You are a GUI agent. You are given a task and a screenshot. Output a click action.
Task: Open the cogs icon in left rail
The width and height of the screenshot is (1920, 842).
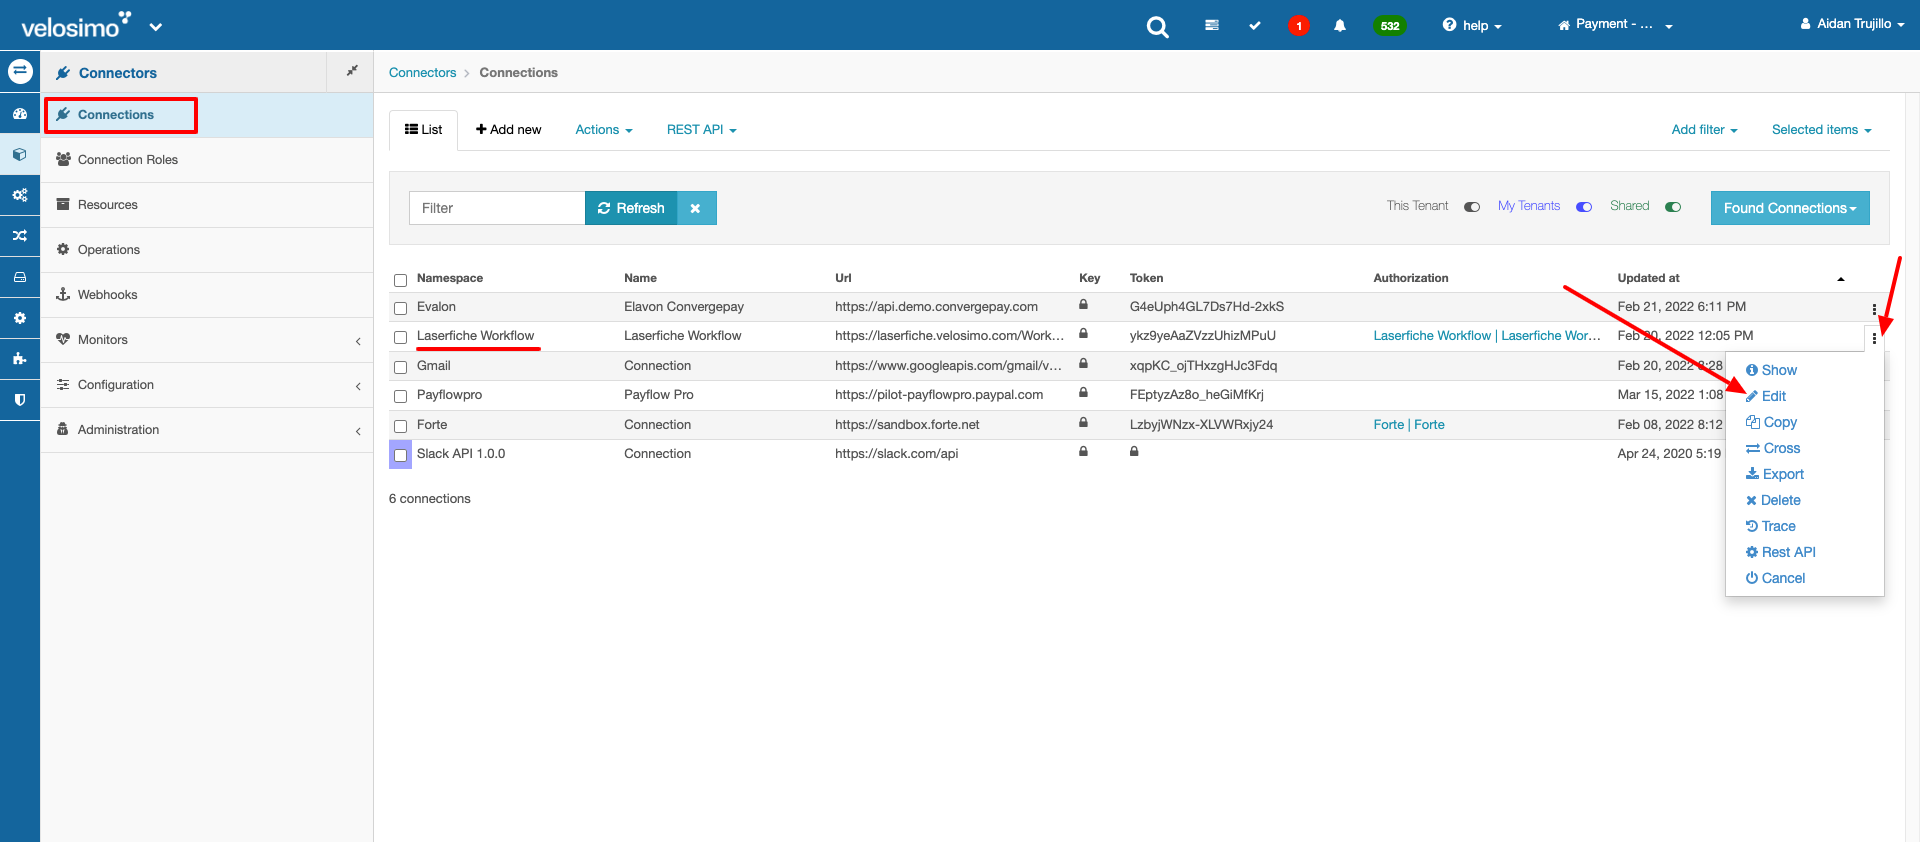(20, 195)
